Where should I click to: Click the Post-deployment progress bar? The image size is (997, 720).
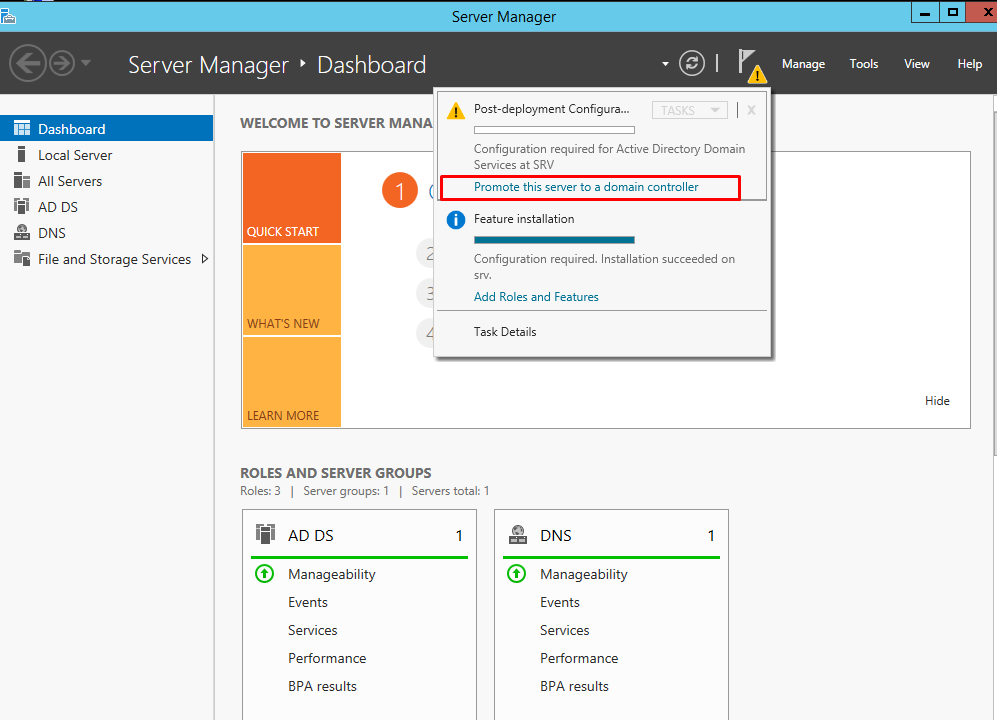point(554,130)
